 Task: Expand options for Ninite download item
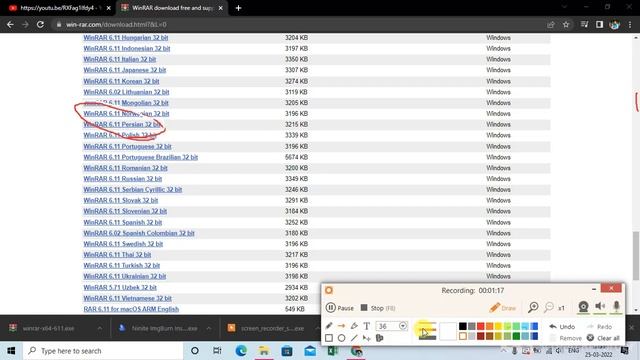pyautogui.click(x=209, y=328)
